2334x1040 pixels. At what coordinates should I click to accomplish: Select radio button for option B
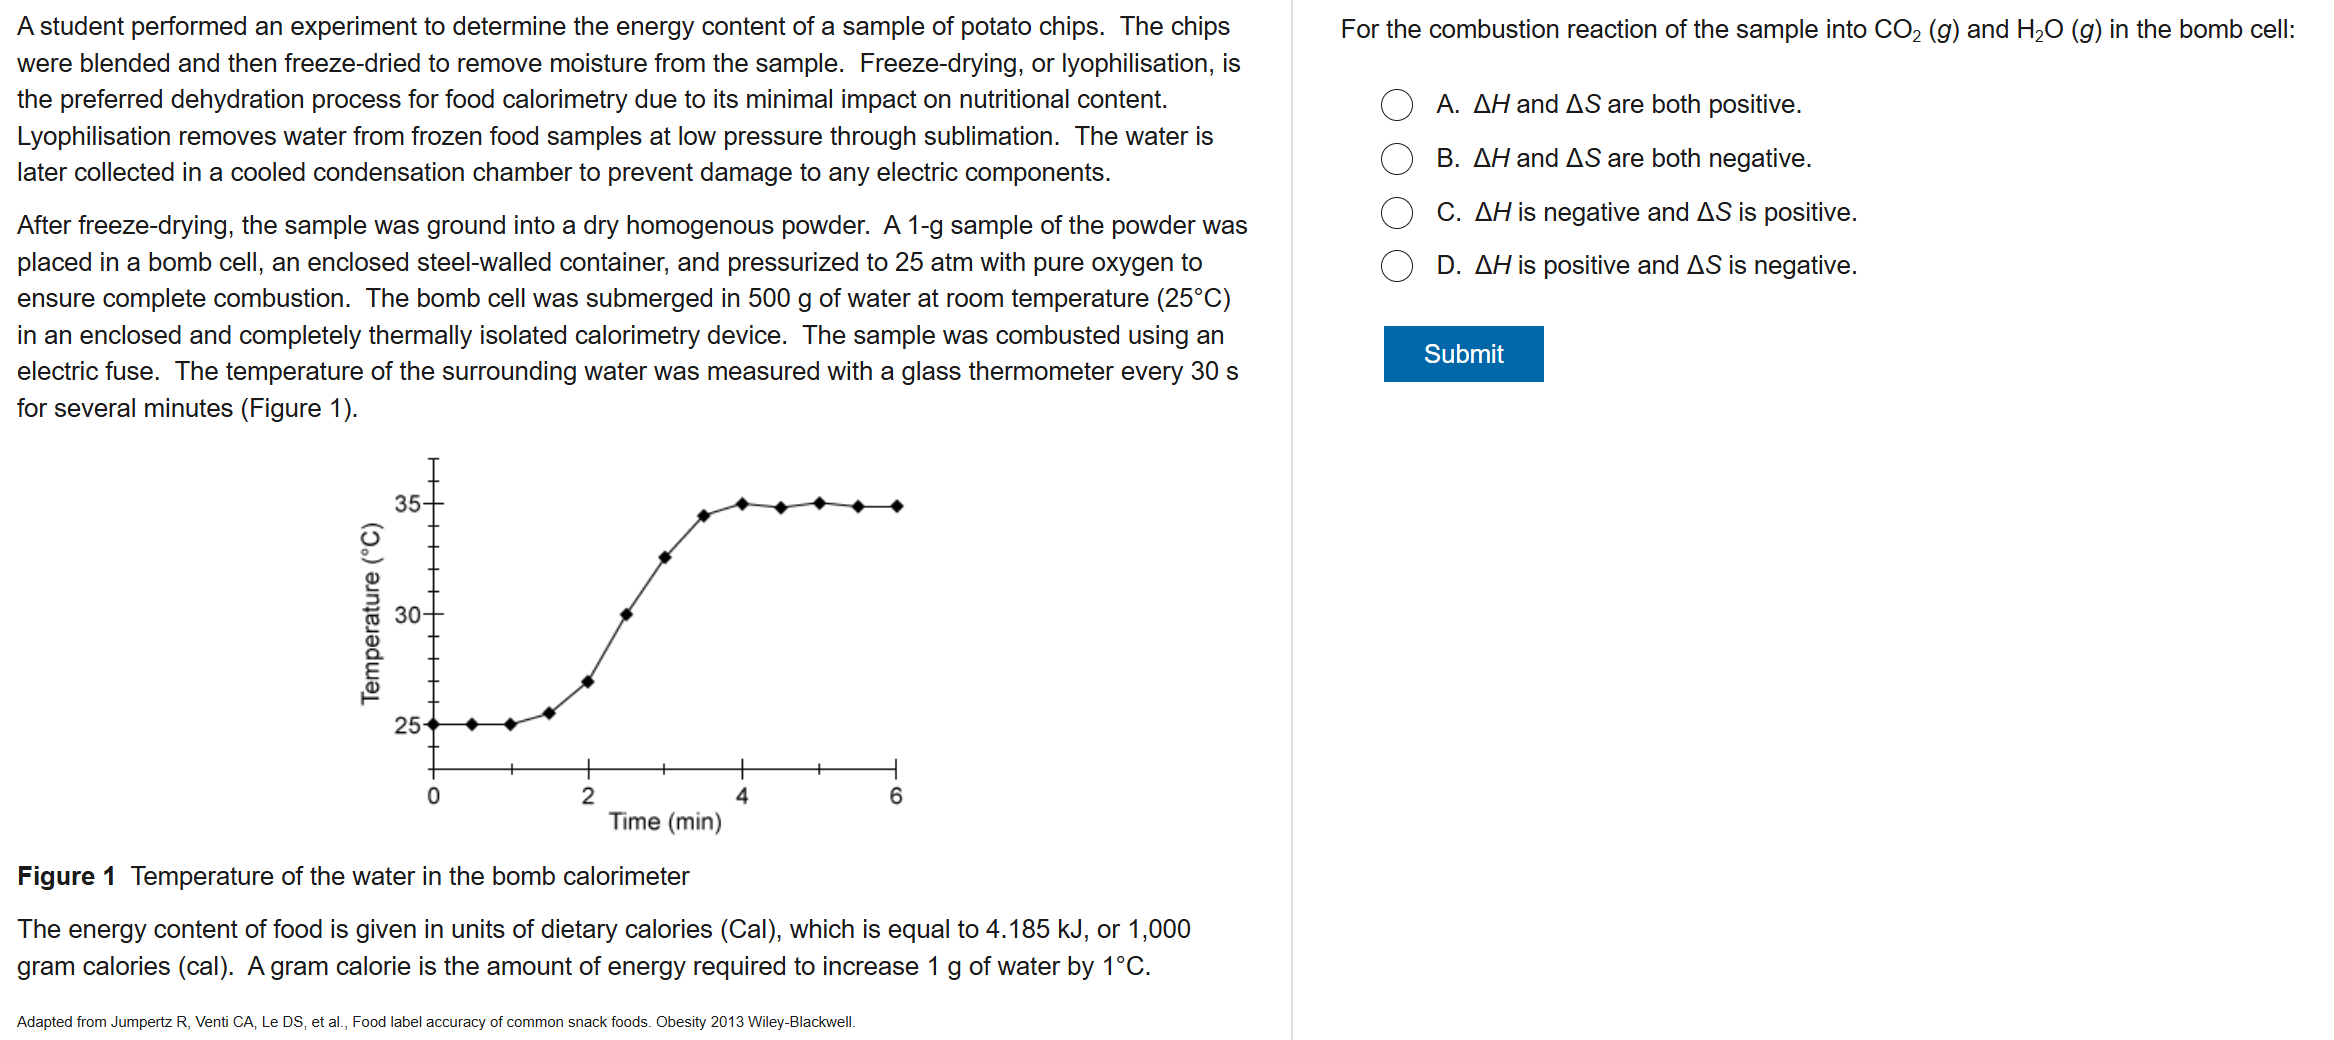[1396, 159]
